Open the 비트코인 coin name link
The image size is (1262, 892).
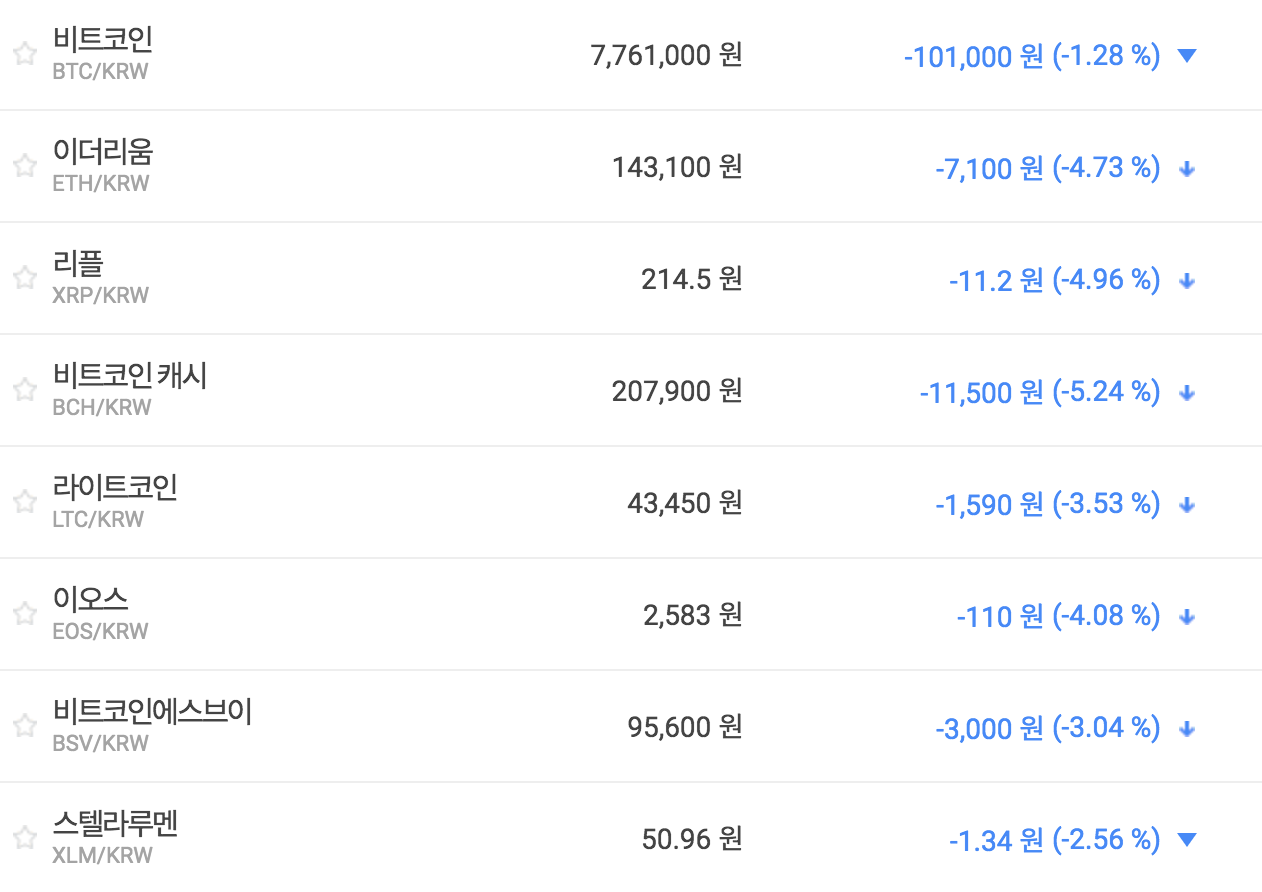102,40
